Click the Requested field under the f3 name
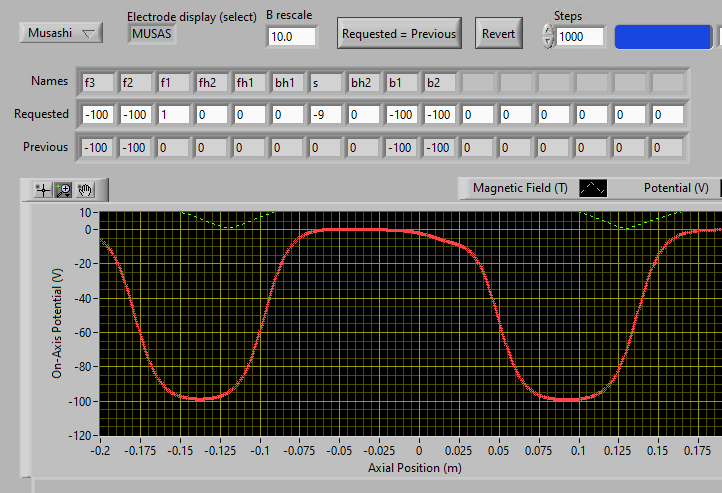This screenshot has height=493, width=722. click(x=97, y=115)
